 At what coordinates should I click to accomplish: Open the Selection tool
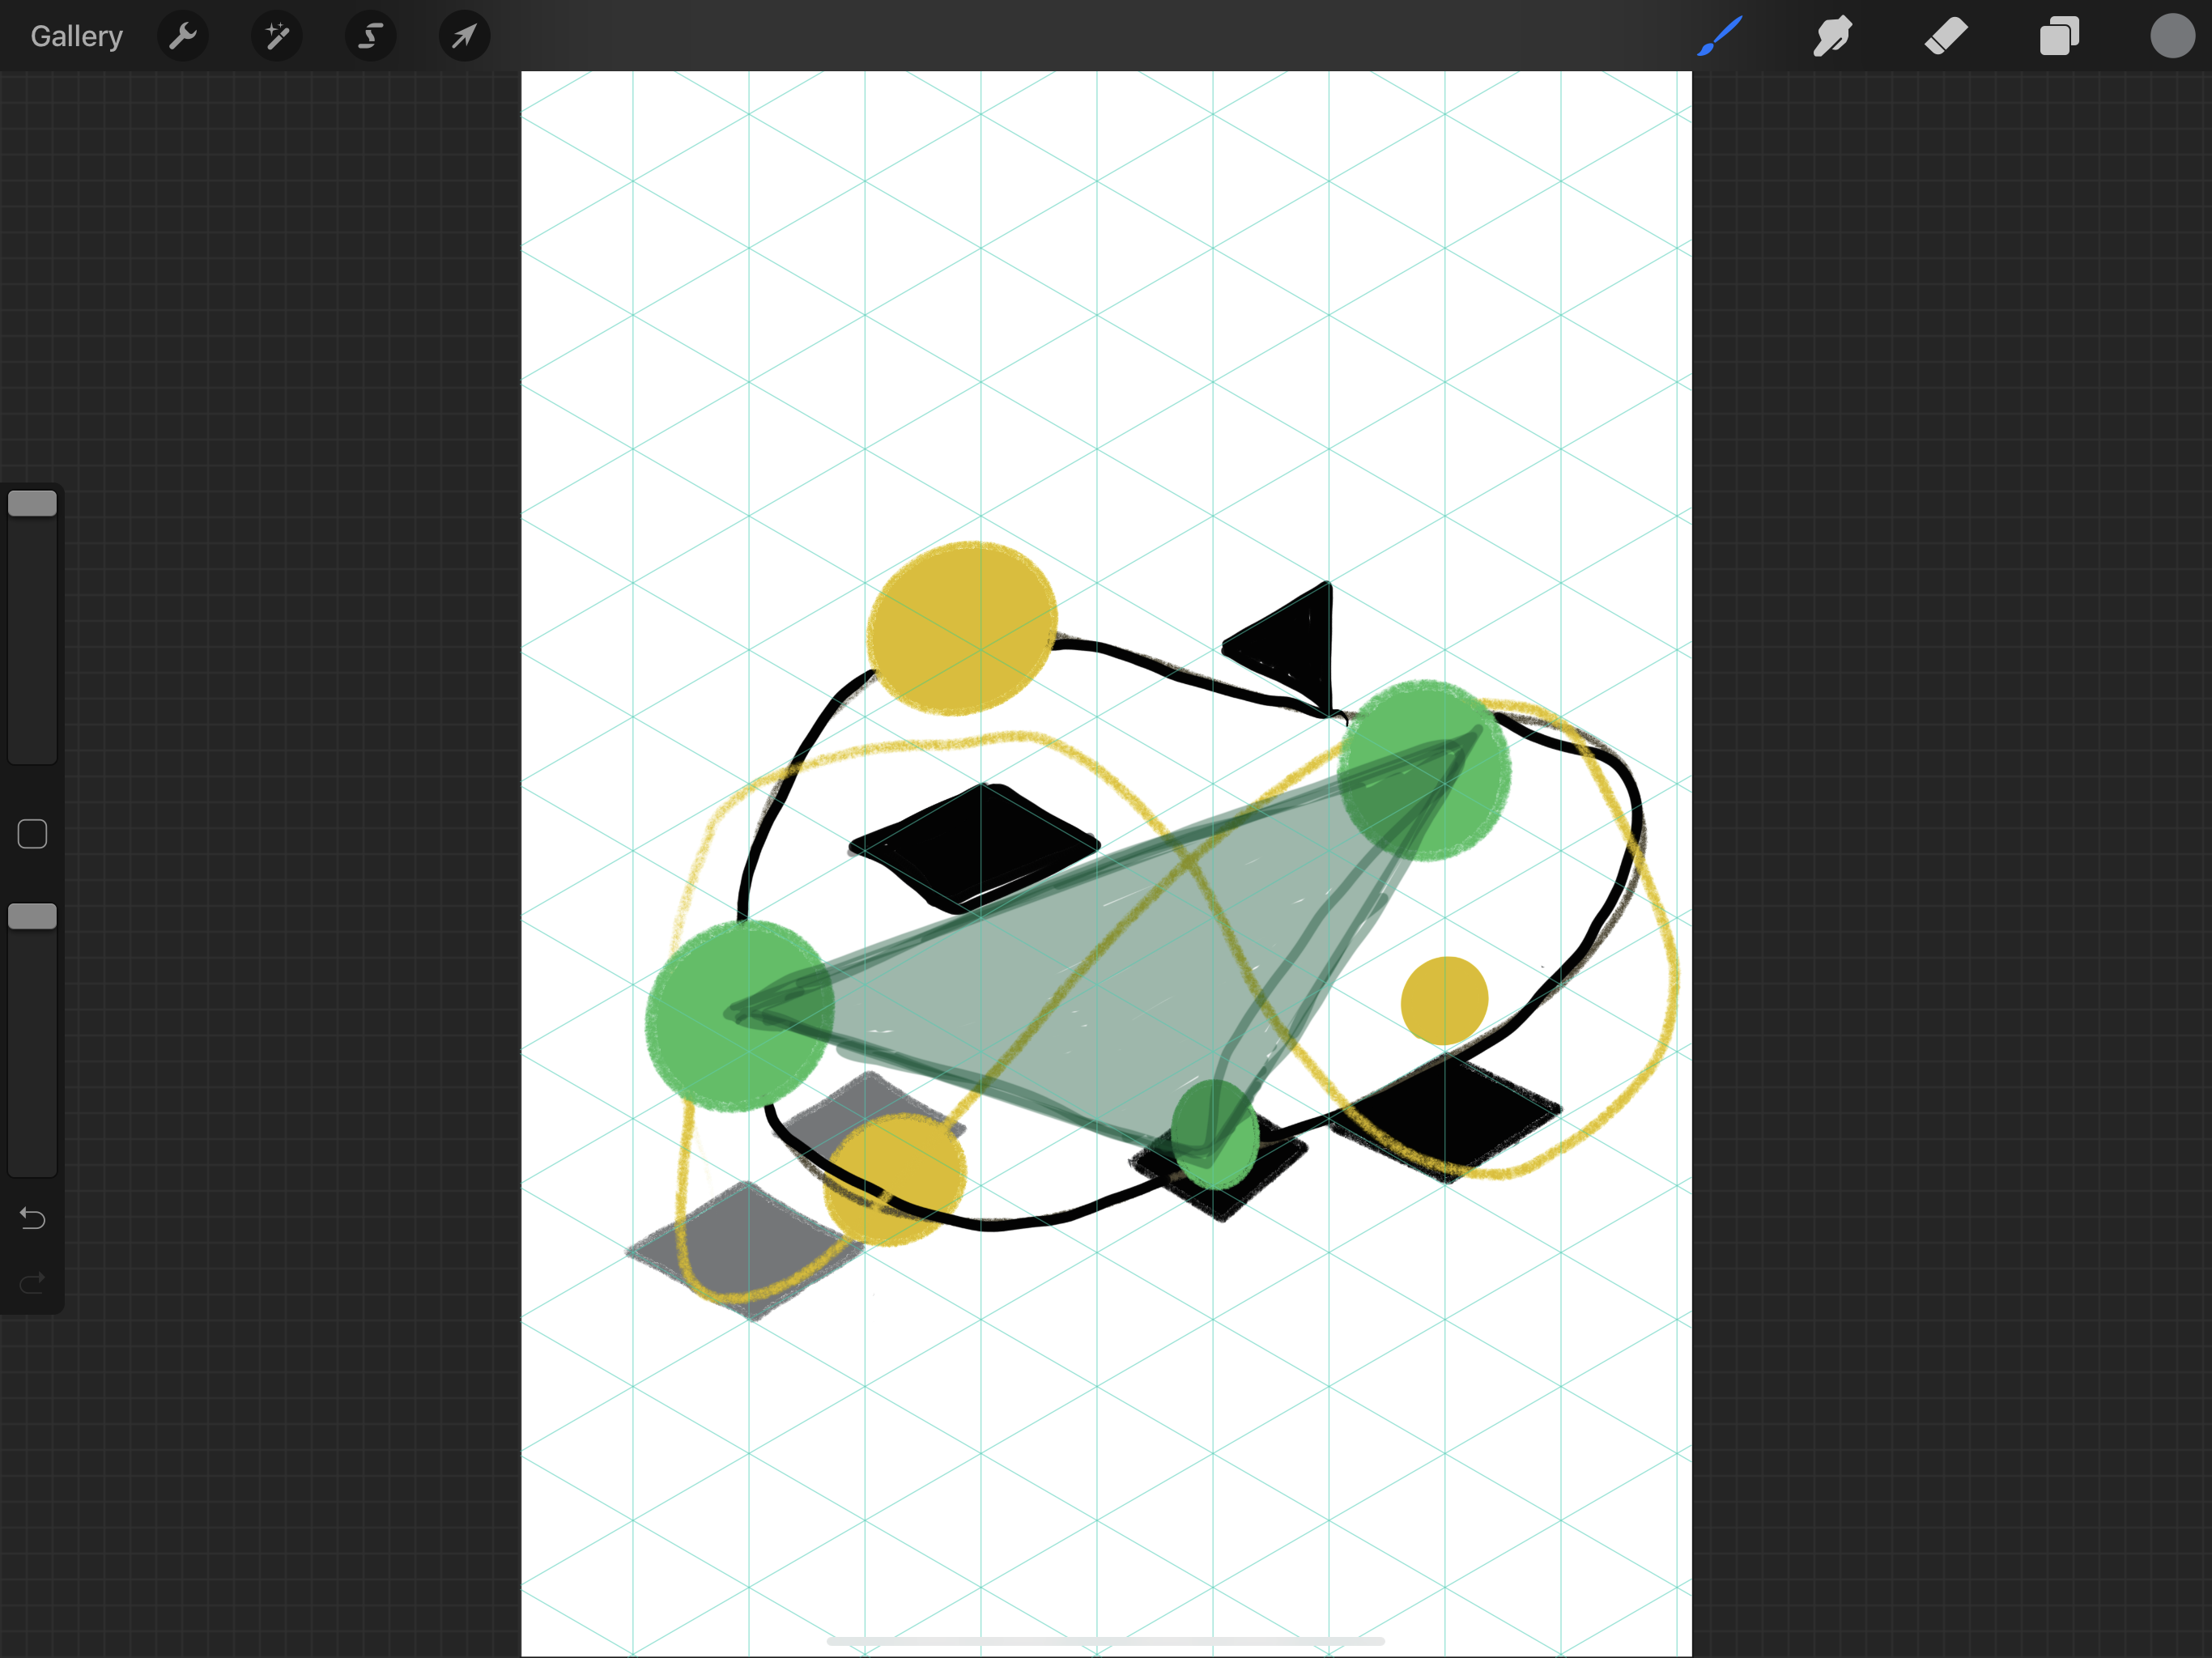(x=371, y=37)
